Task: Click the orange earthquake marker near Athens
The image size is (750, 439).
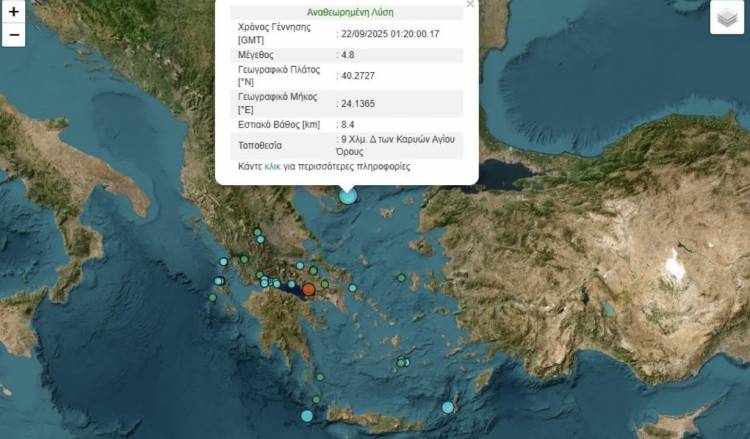Action: pos(309,290)
